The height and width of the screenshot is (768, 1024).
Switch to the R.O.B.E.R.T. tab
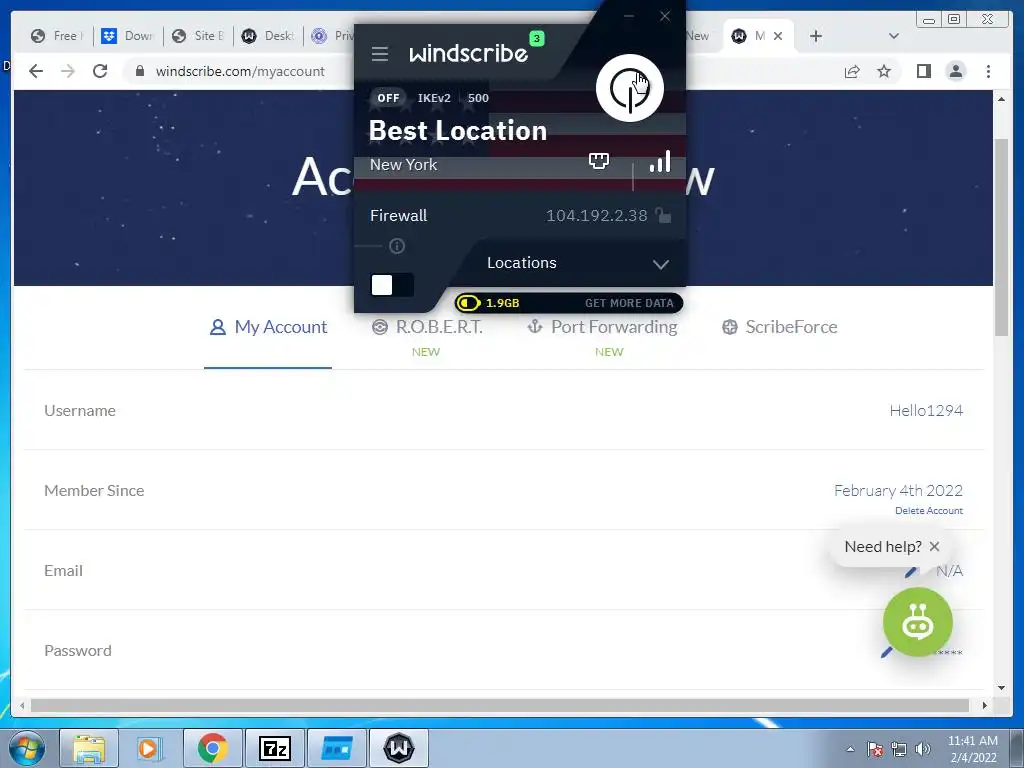[x=426, y=327]
